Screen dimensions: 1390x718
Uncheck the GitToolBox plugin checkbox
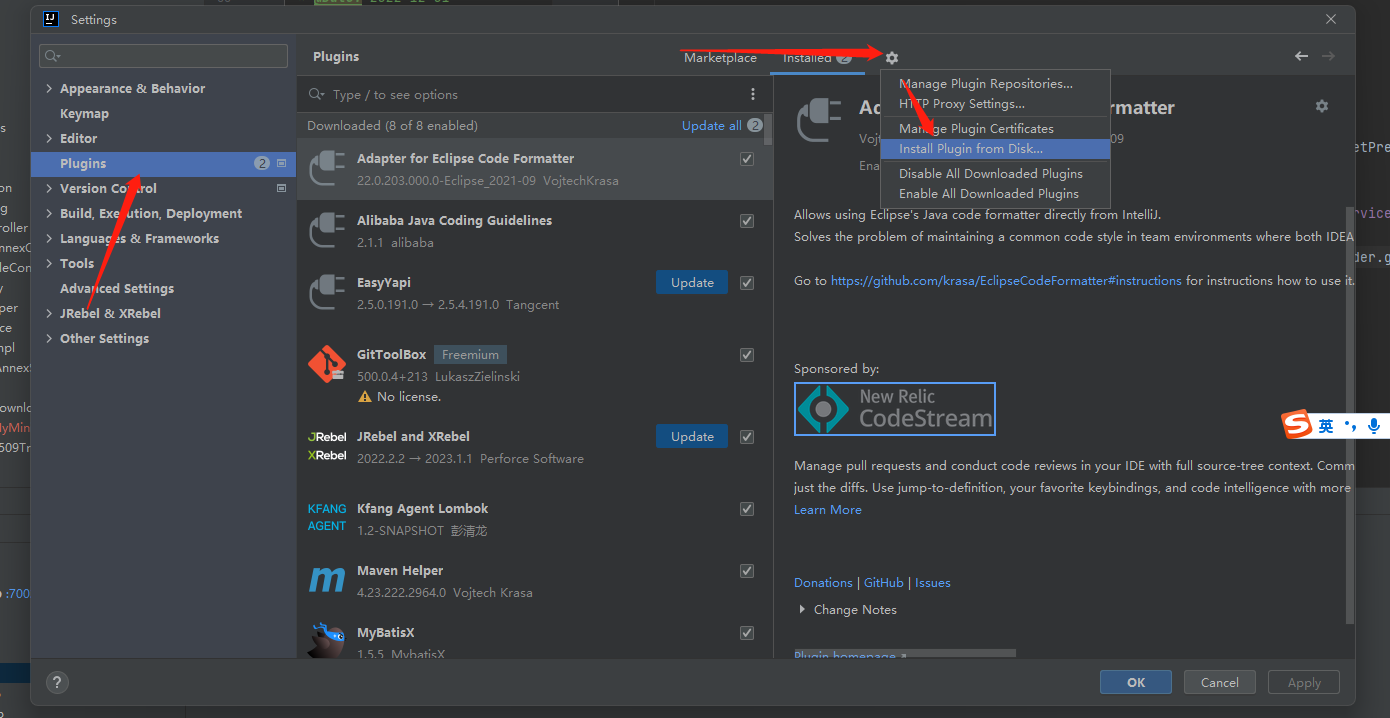click(747, 355)
